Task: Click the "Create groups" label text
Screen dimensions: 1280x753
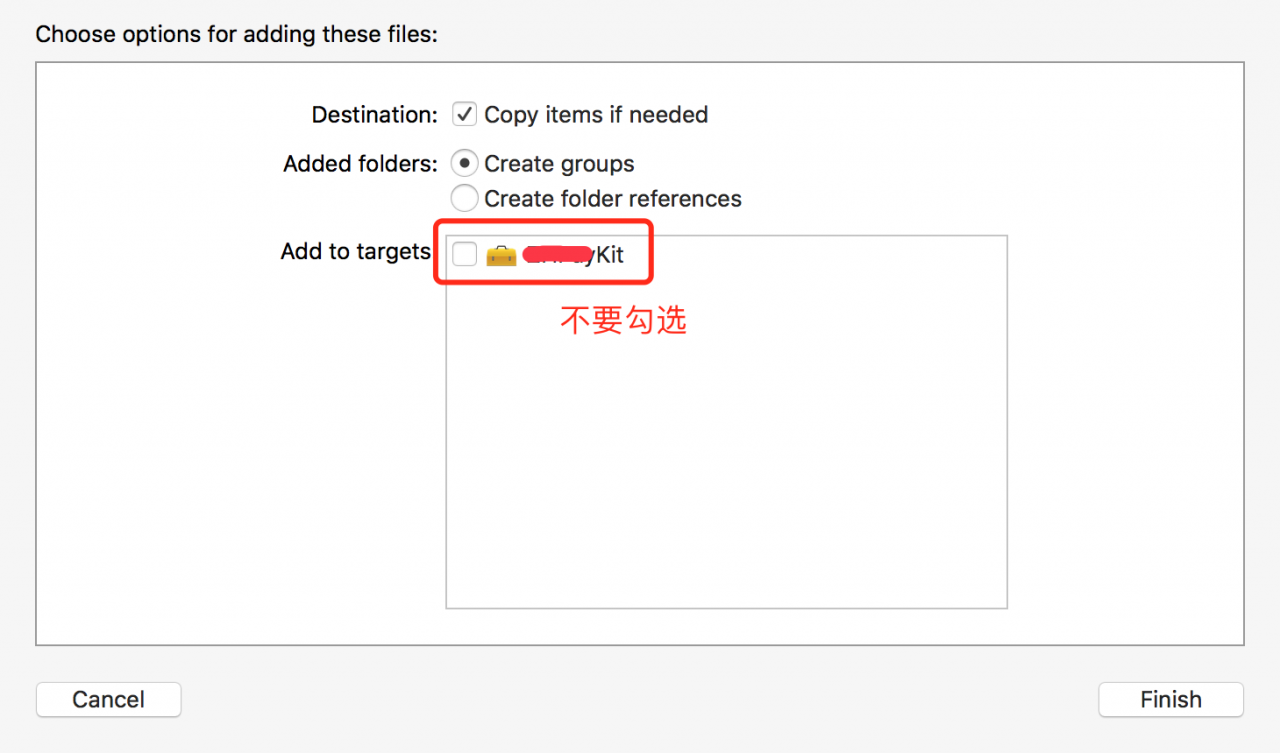Action: pyautogui.click(x=559, y=164)
